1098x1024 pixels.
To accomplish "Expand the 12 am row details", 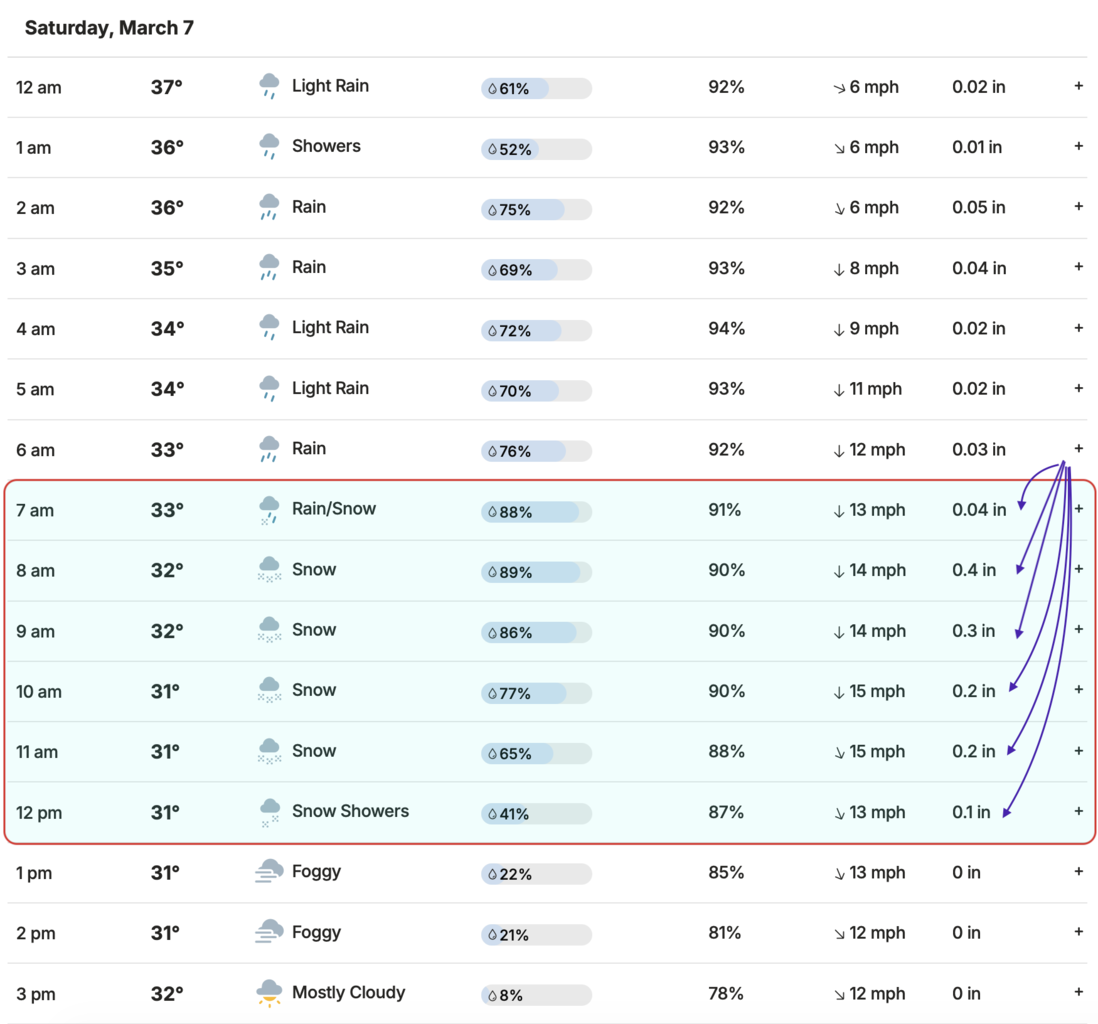I will [1078, 87].
